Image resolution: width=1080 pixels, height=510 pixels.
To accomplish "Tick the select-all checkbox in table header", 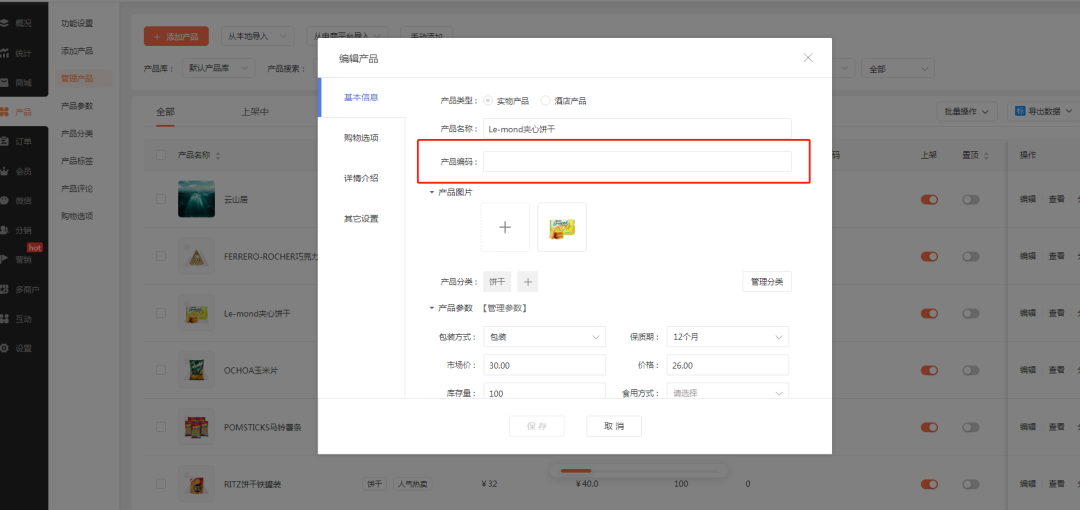I will 160,155.
